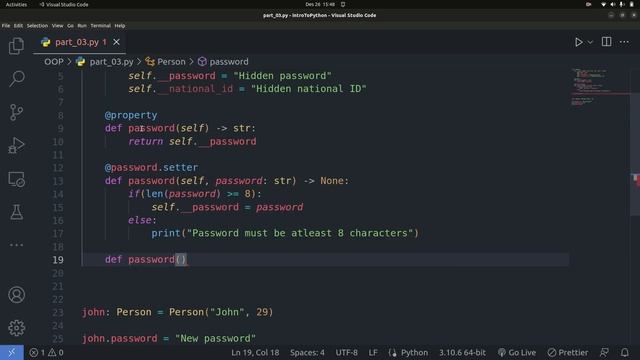Screen dimensions: 640x360
Task: Click the @property decorator text
Action: pos(131,115)
